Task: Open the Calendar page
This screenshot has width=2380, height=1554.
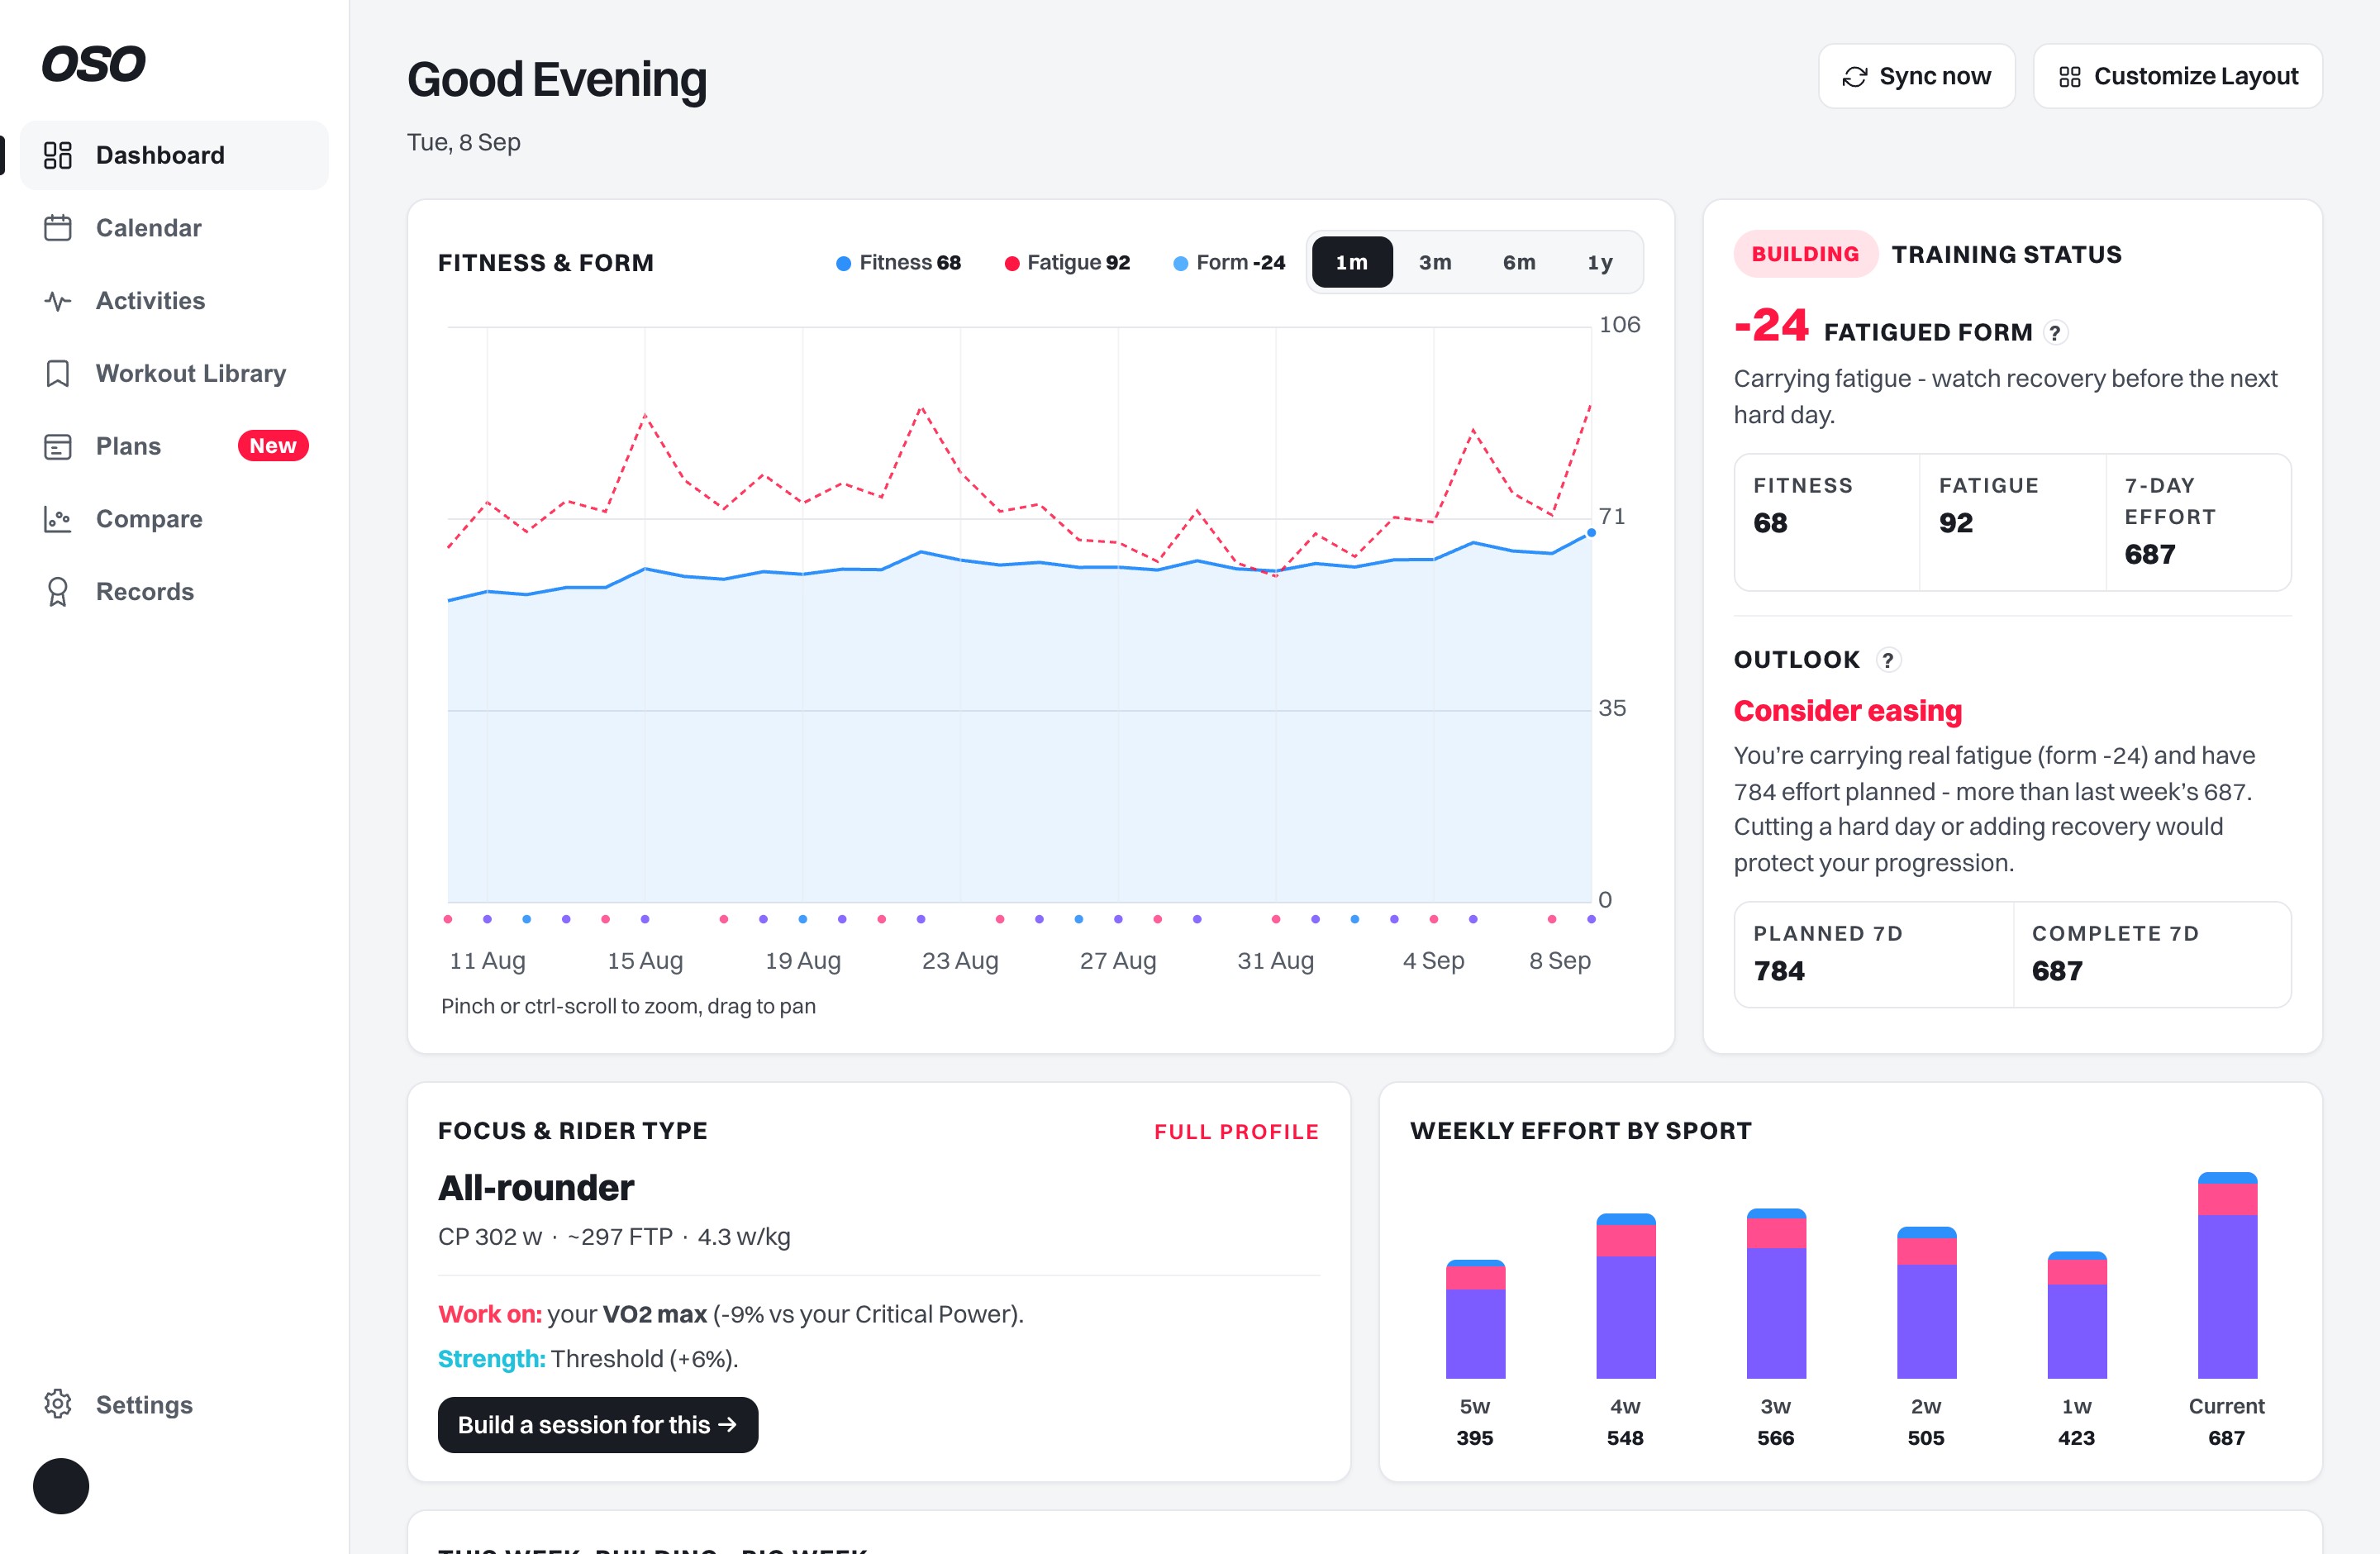Action: 174,228
